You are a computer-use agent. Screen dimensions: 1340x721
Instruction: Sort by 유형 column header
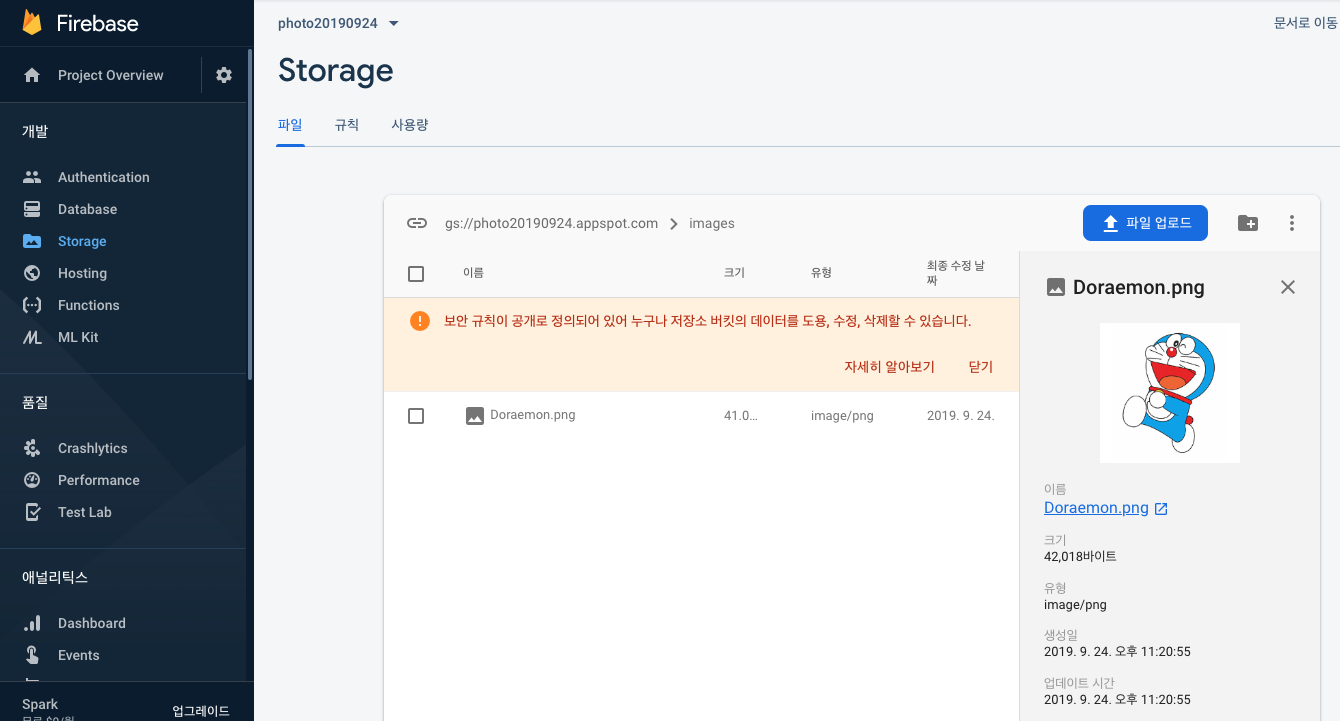[x=822, y=273]
